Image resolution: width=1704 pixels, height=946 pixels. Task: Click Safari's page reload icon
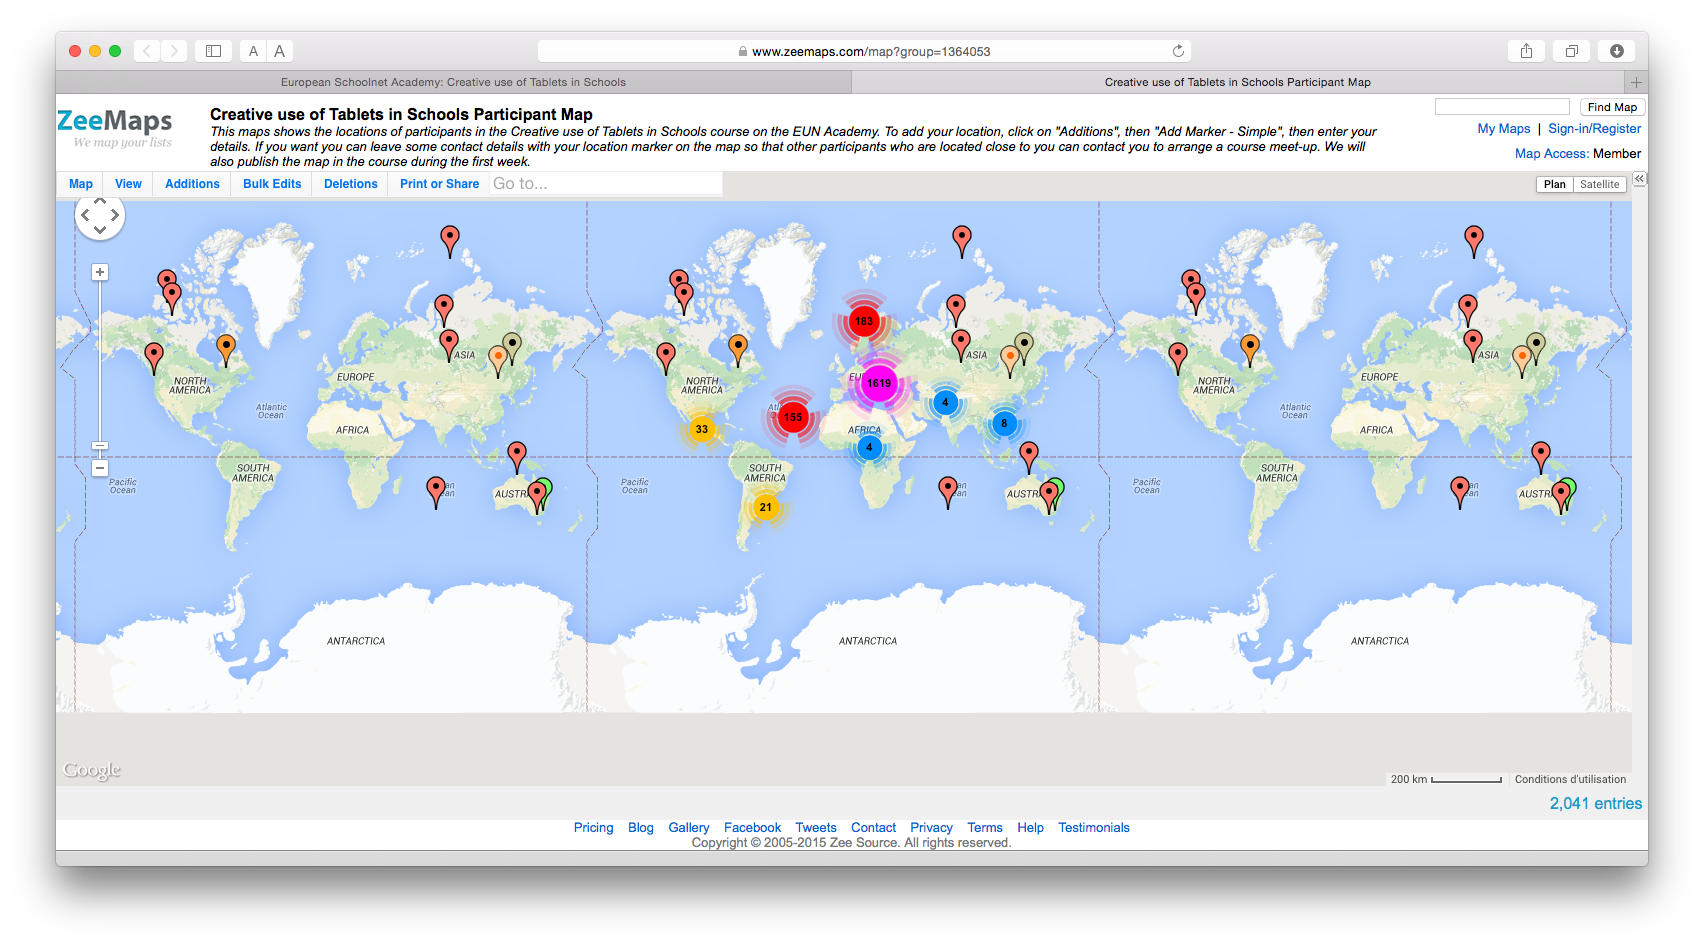[x=1178, y=51]
